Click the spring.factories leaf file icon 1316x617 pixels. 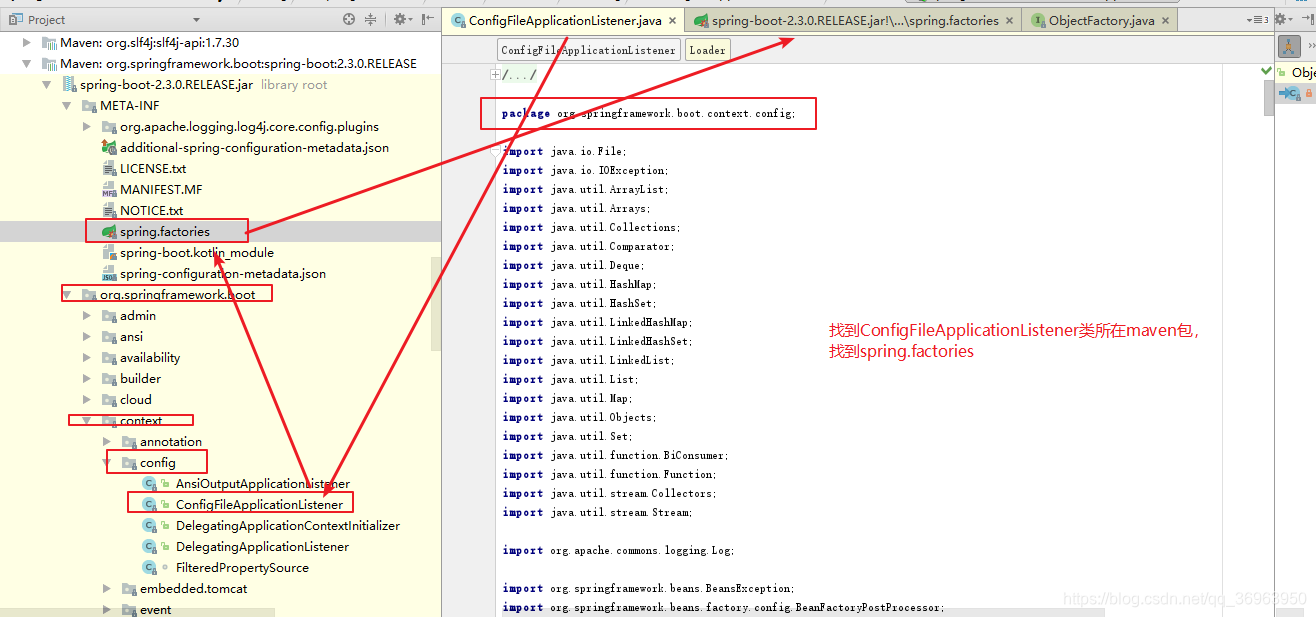point(109,232)
